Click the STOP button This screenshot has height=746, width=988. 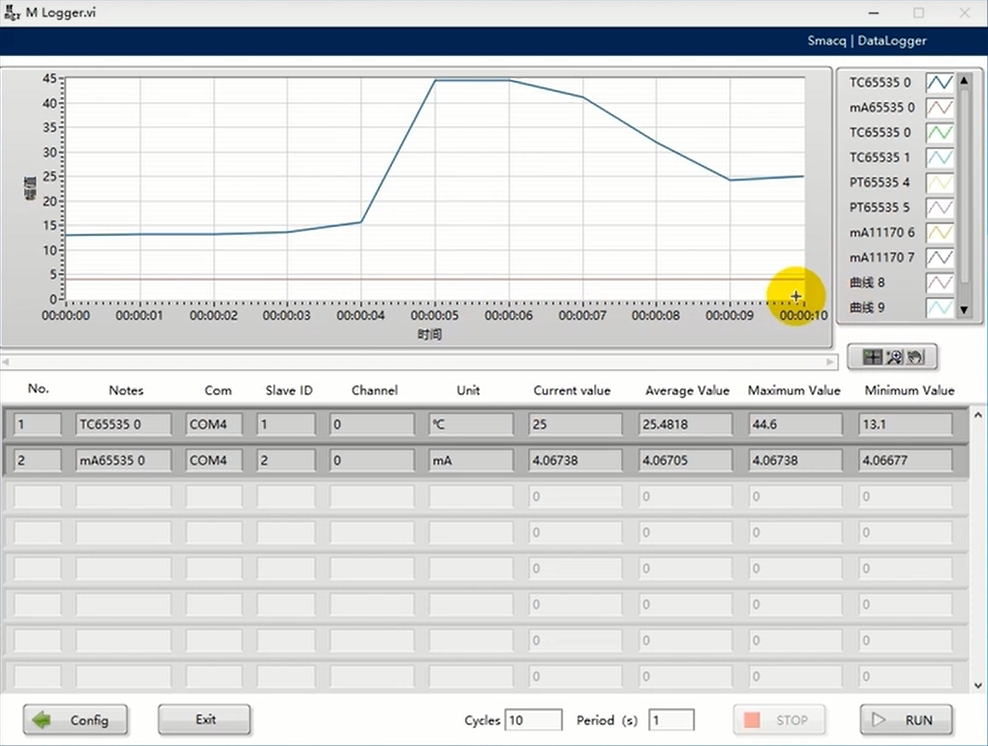point(780,720)
